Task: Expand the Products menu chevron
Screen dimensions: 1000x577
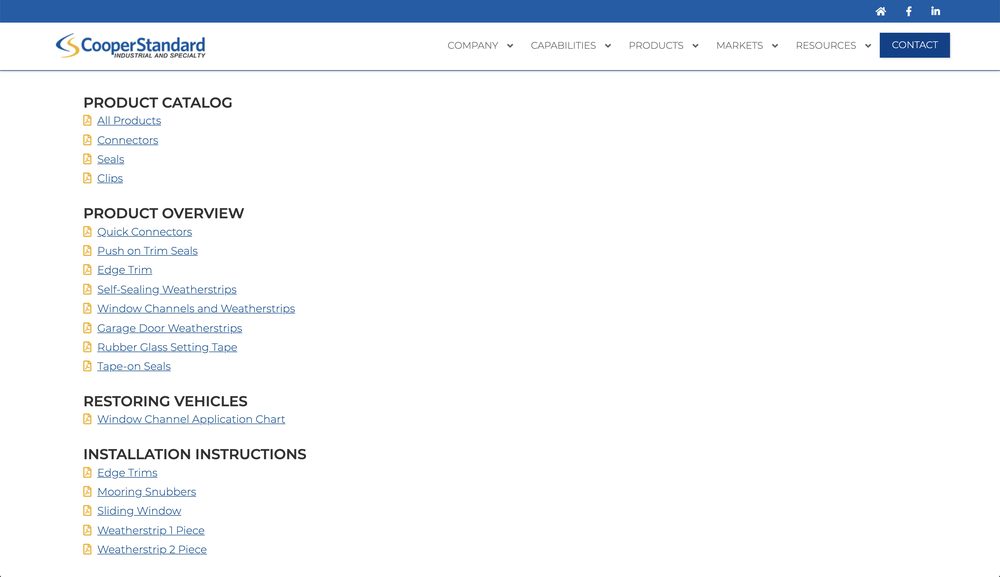Action: click(695, 46)
